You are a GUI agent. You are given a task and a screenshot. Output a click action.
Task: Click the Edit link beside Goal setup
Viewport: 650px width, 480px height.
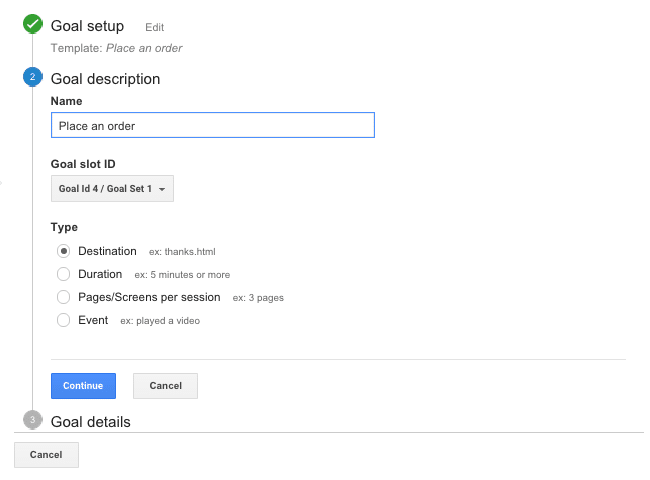[155, 27]
